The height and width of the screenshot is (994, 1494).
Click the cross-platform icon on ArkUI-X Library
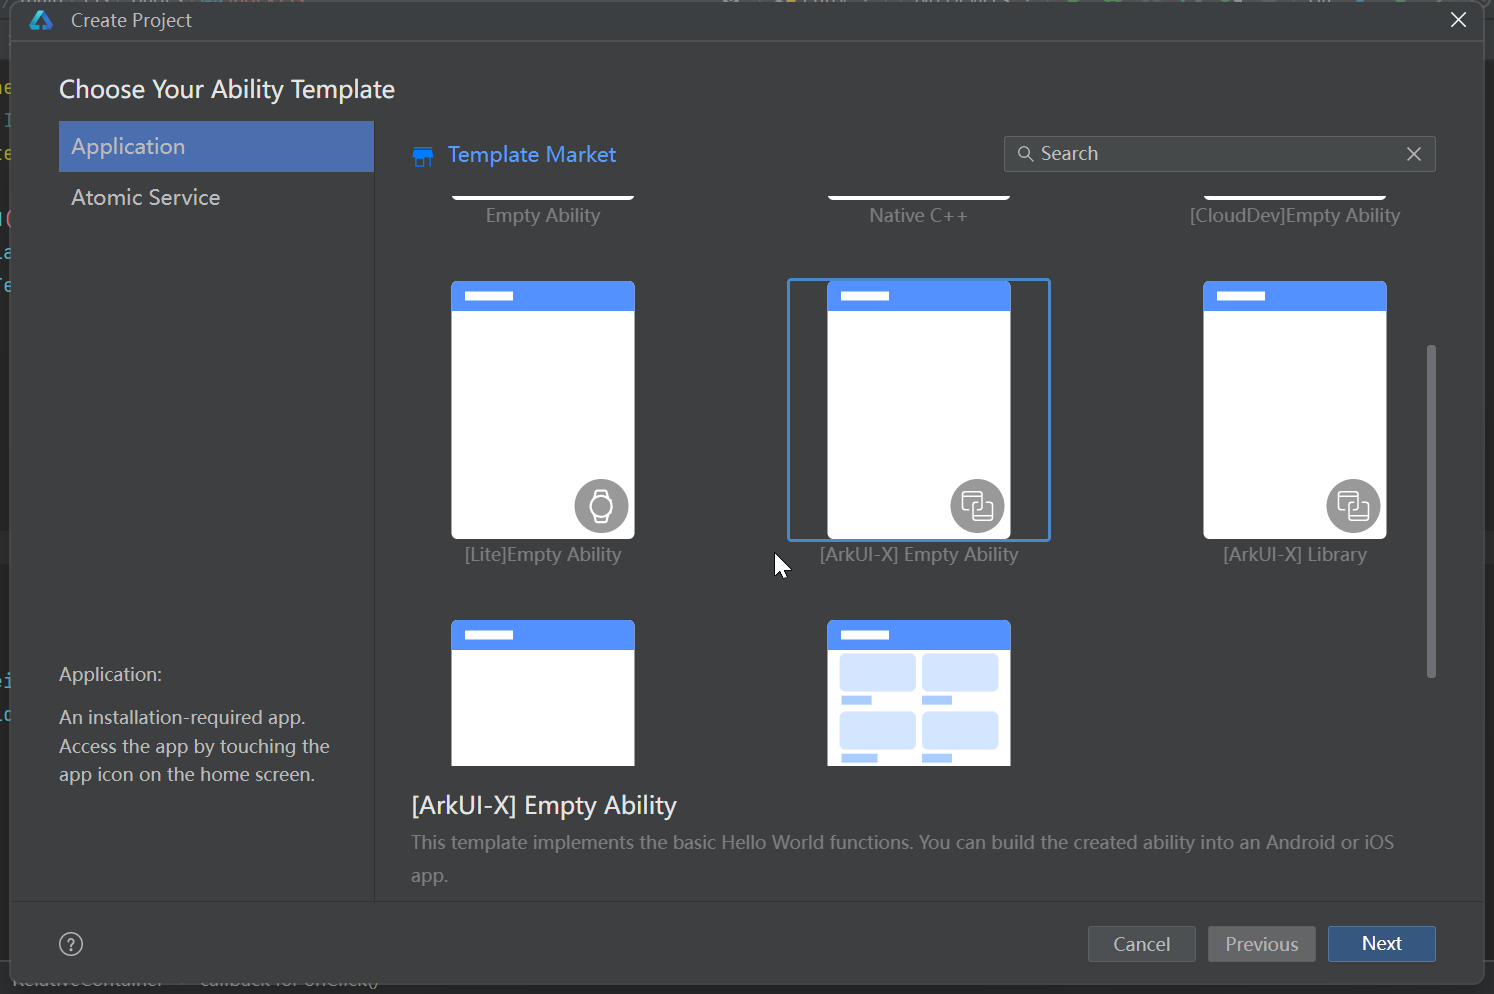coord(1353,506)
